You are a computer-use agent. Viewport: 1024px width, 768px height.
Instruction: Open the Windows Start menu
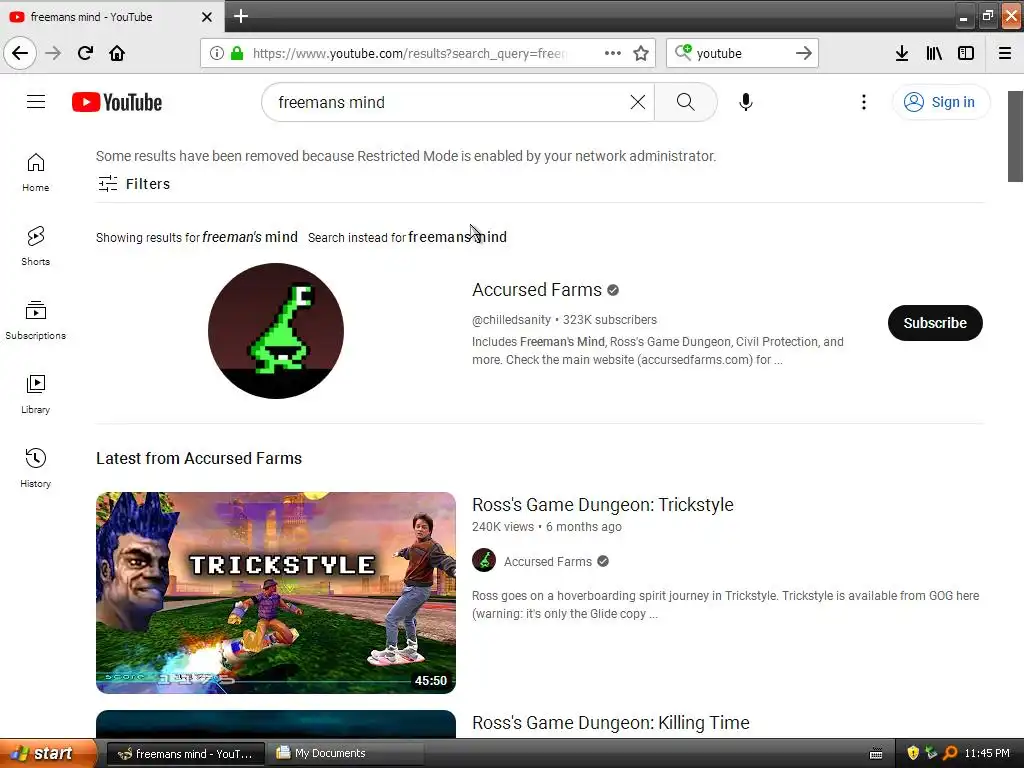47,753
